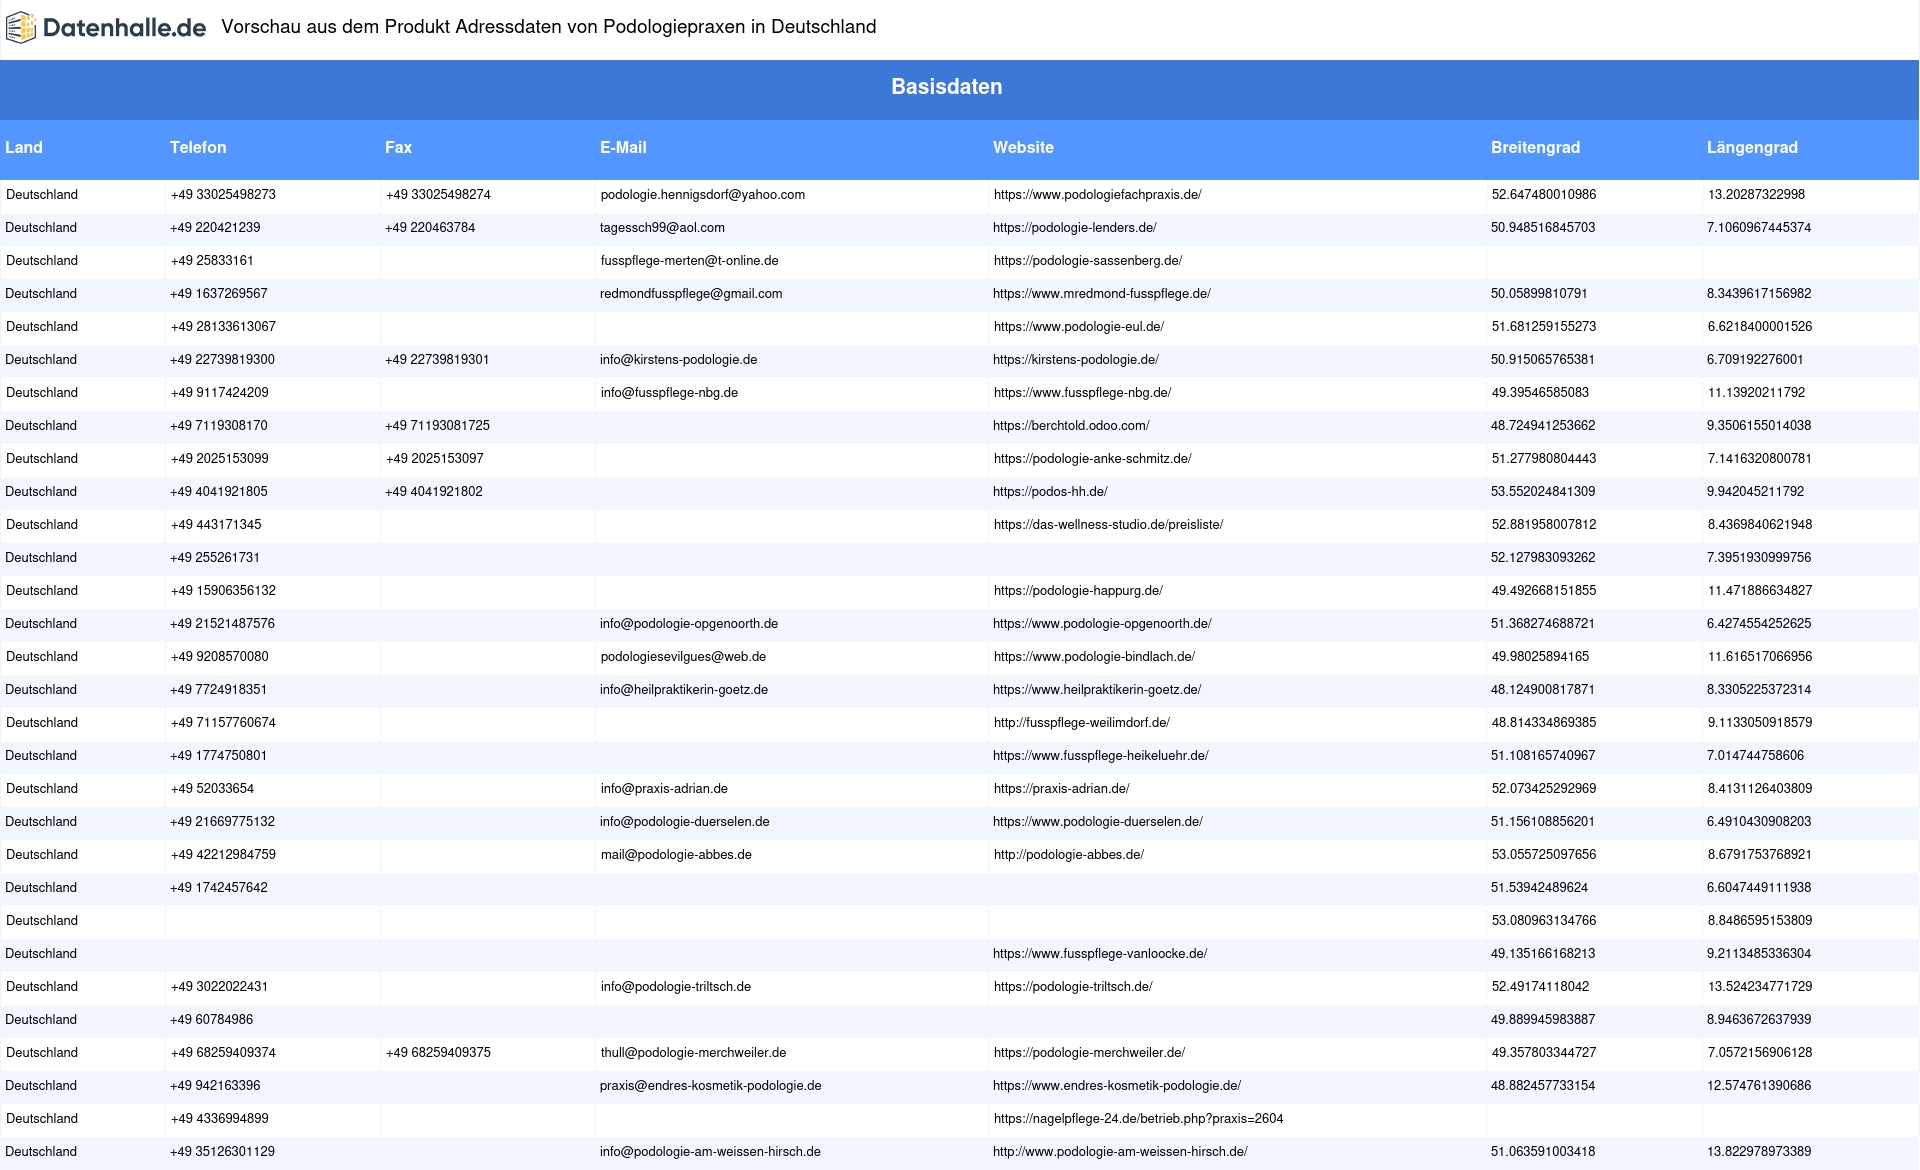Click the Fax column header

[x=398, y=147]
